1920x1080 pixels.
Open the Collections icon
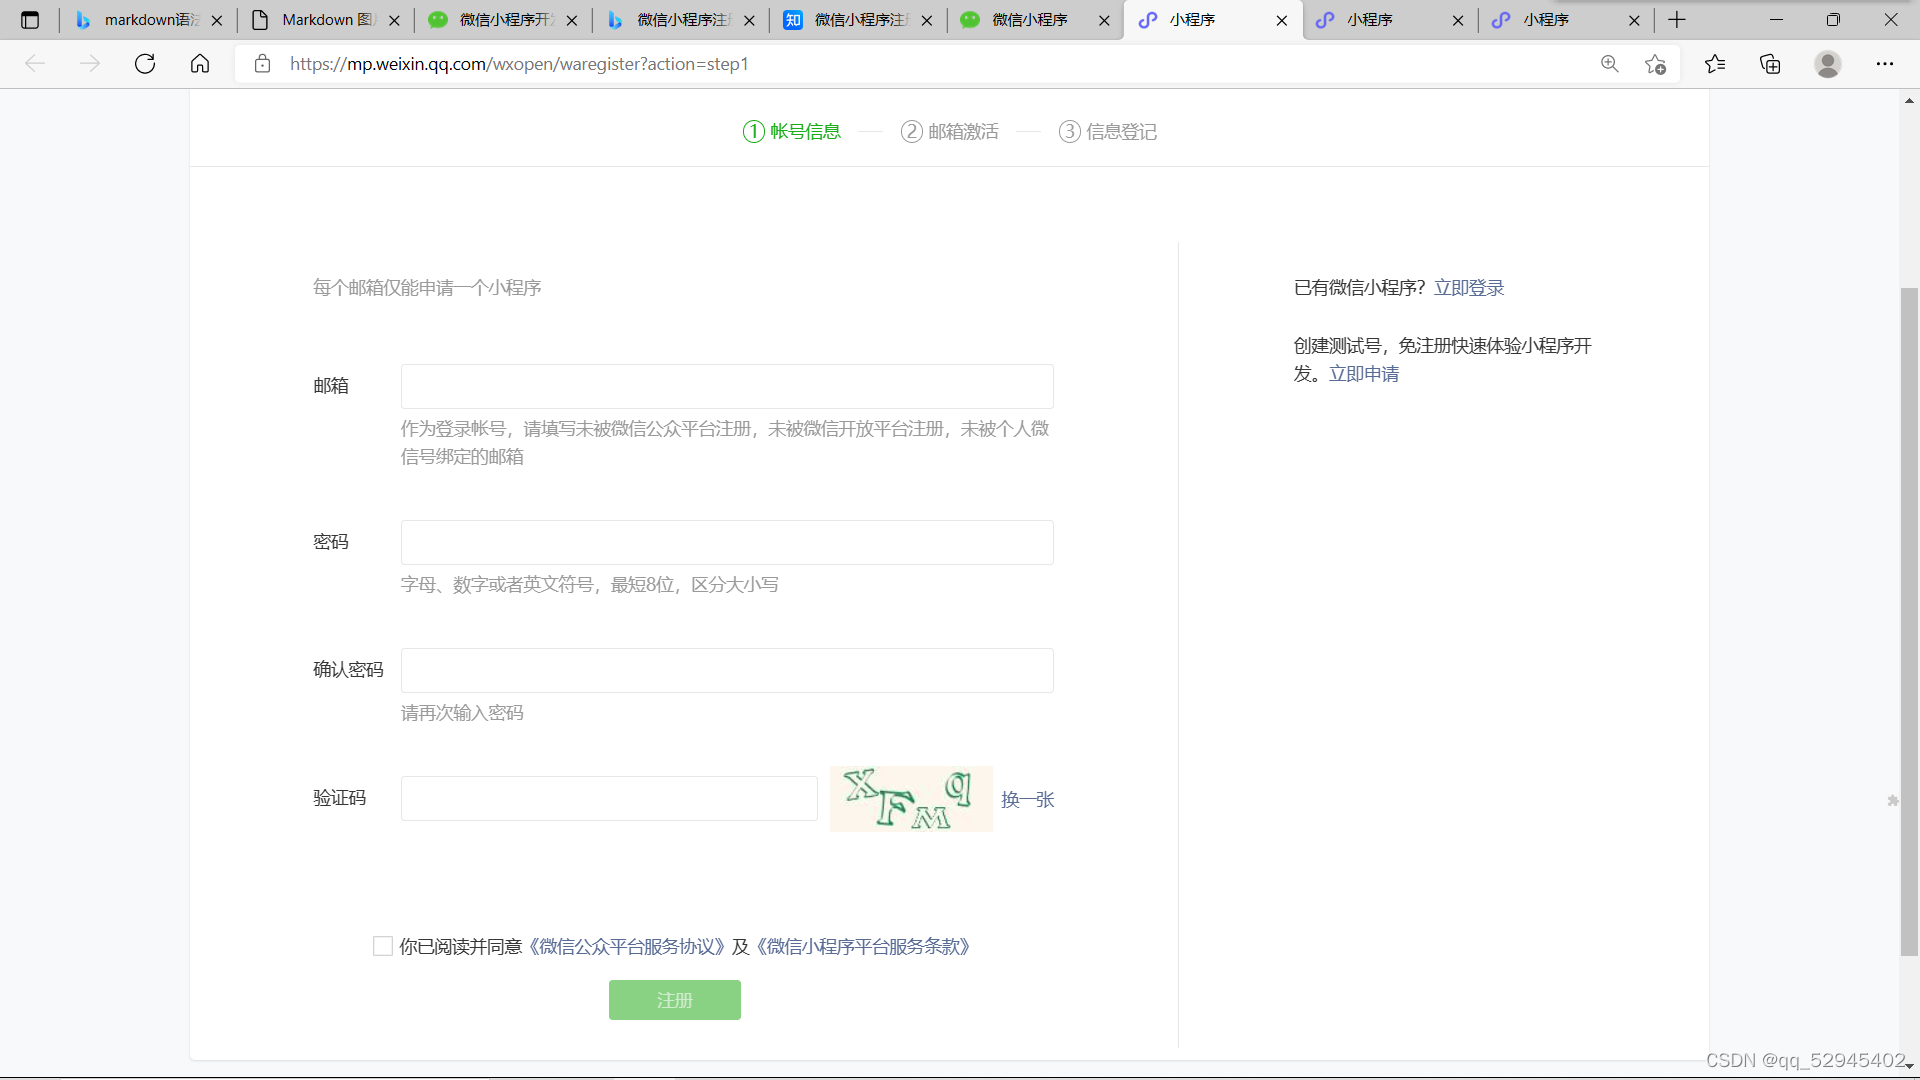pos(1770,64)
